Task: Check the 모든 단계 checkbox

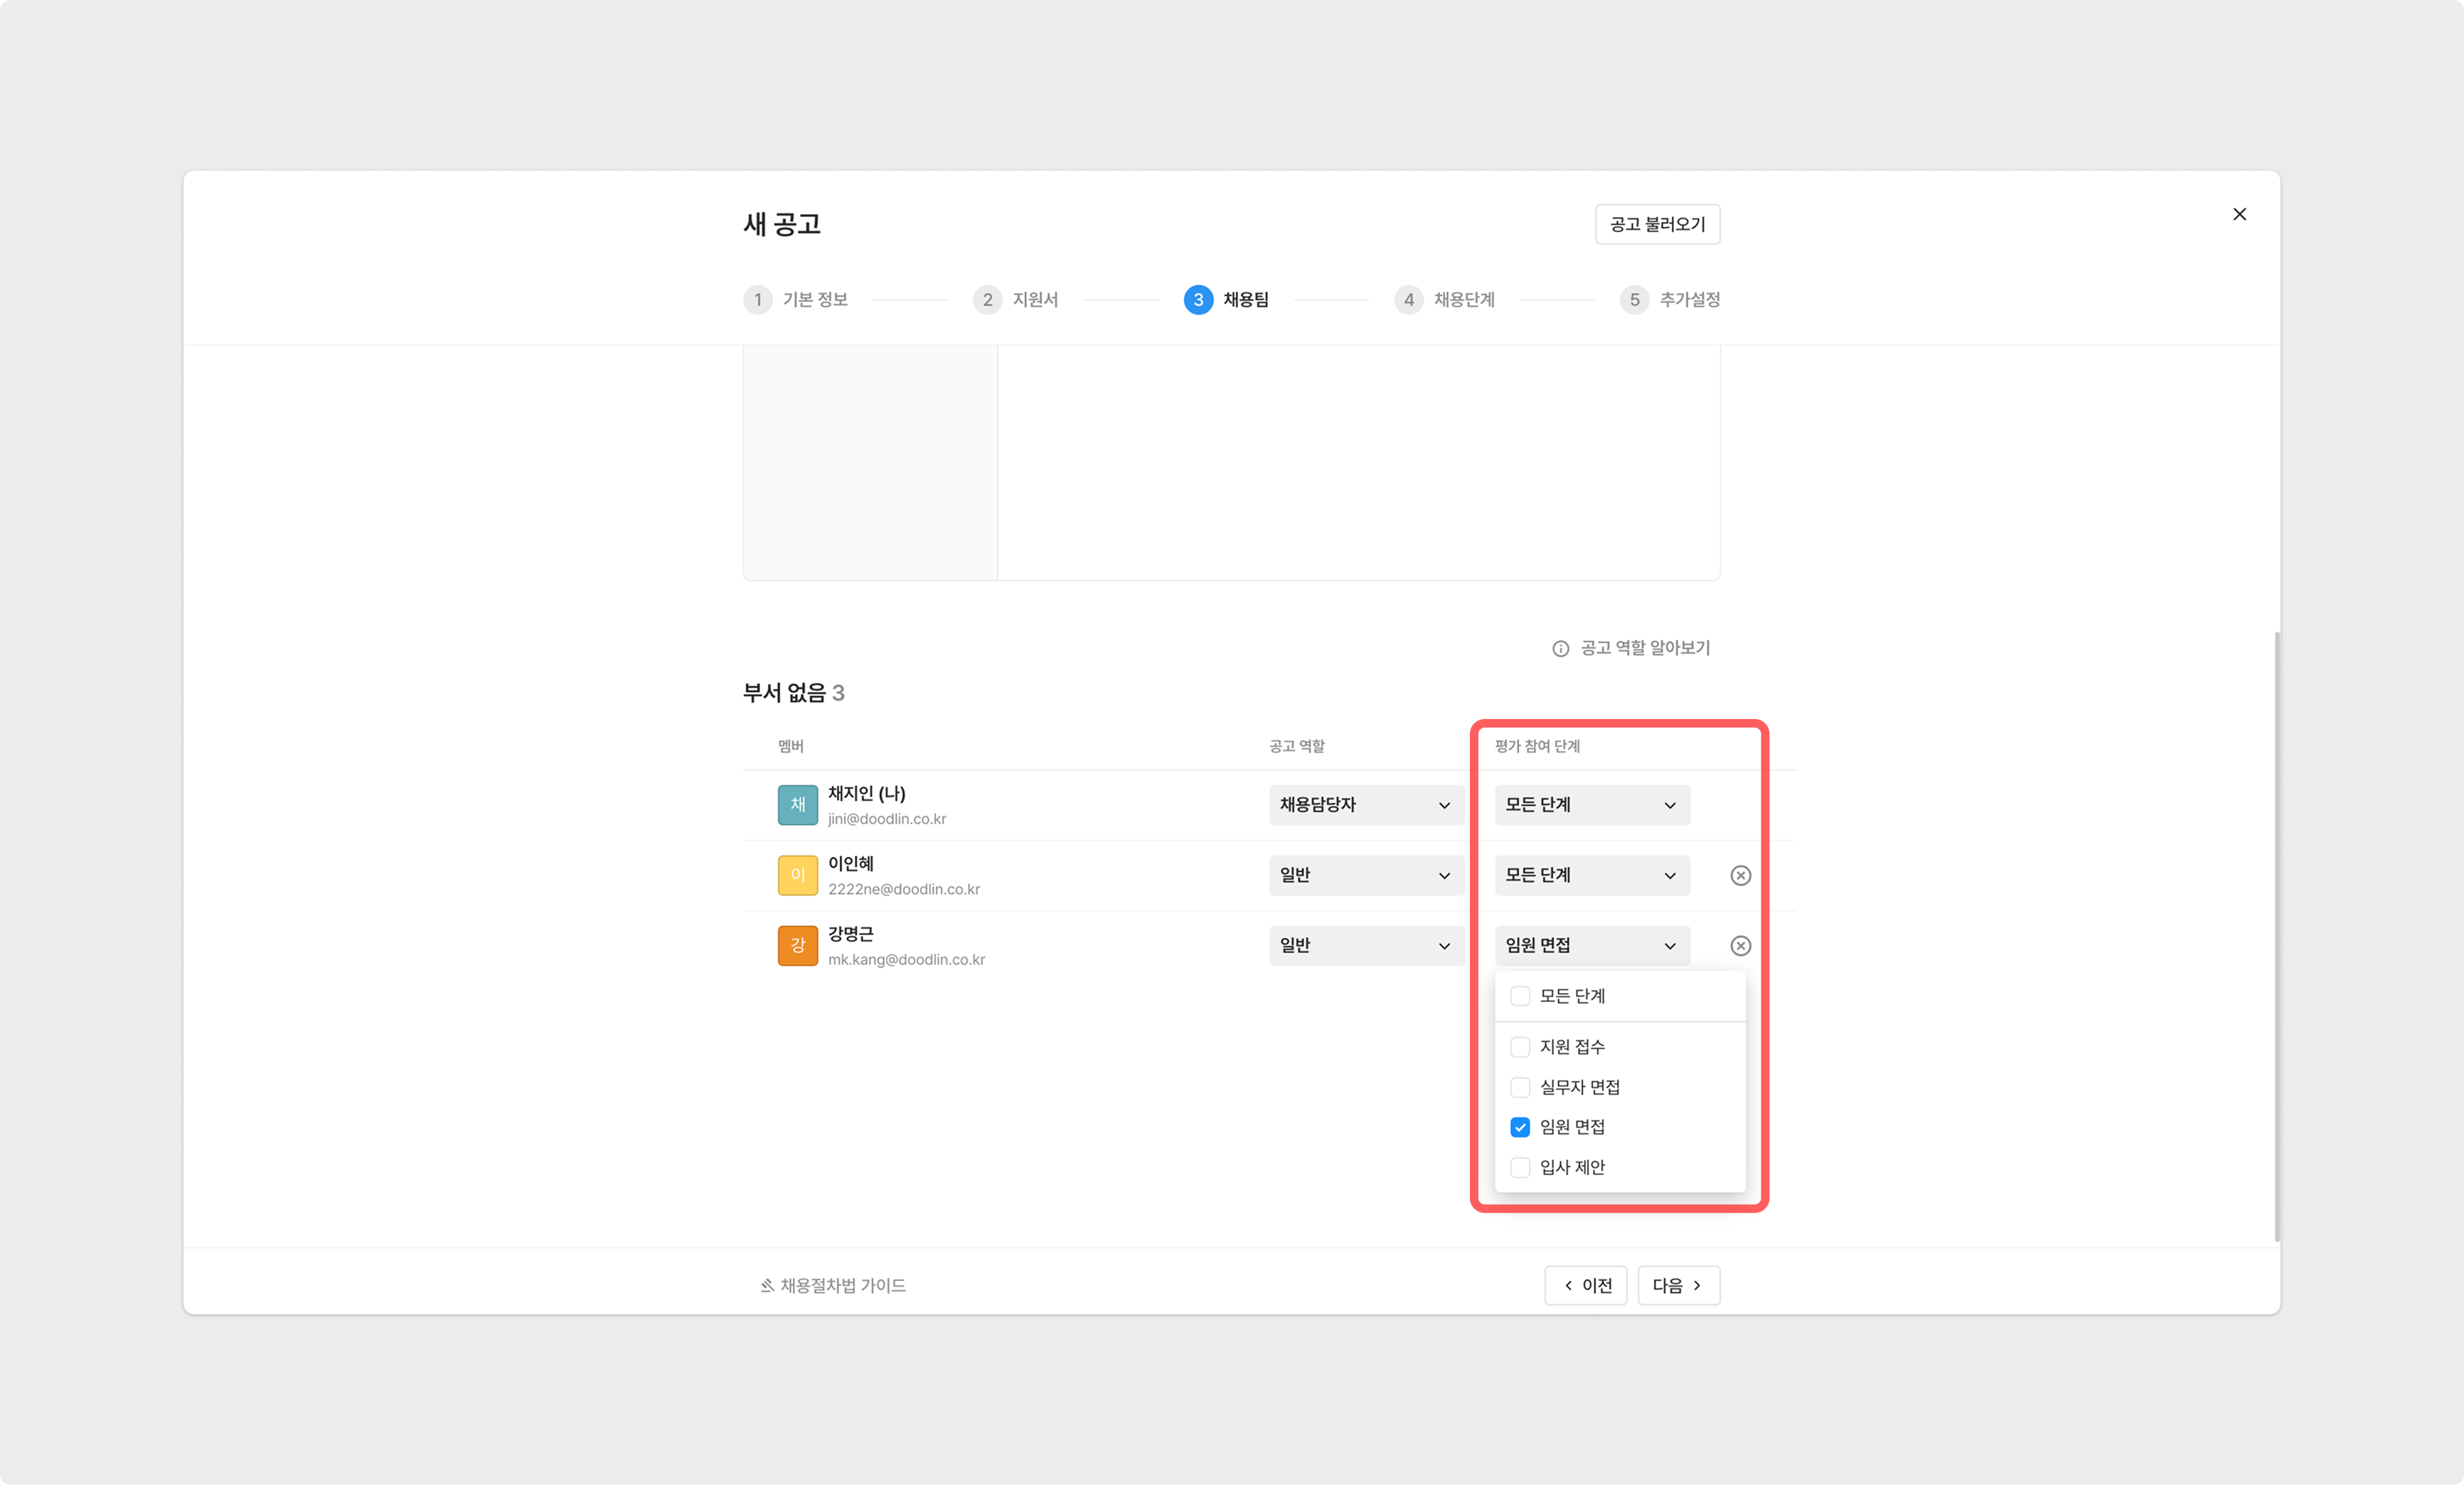Action: click(x=1519, y=996)
